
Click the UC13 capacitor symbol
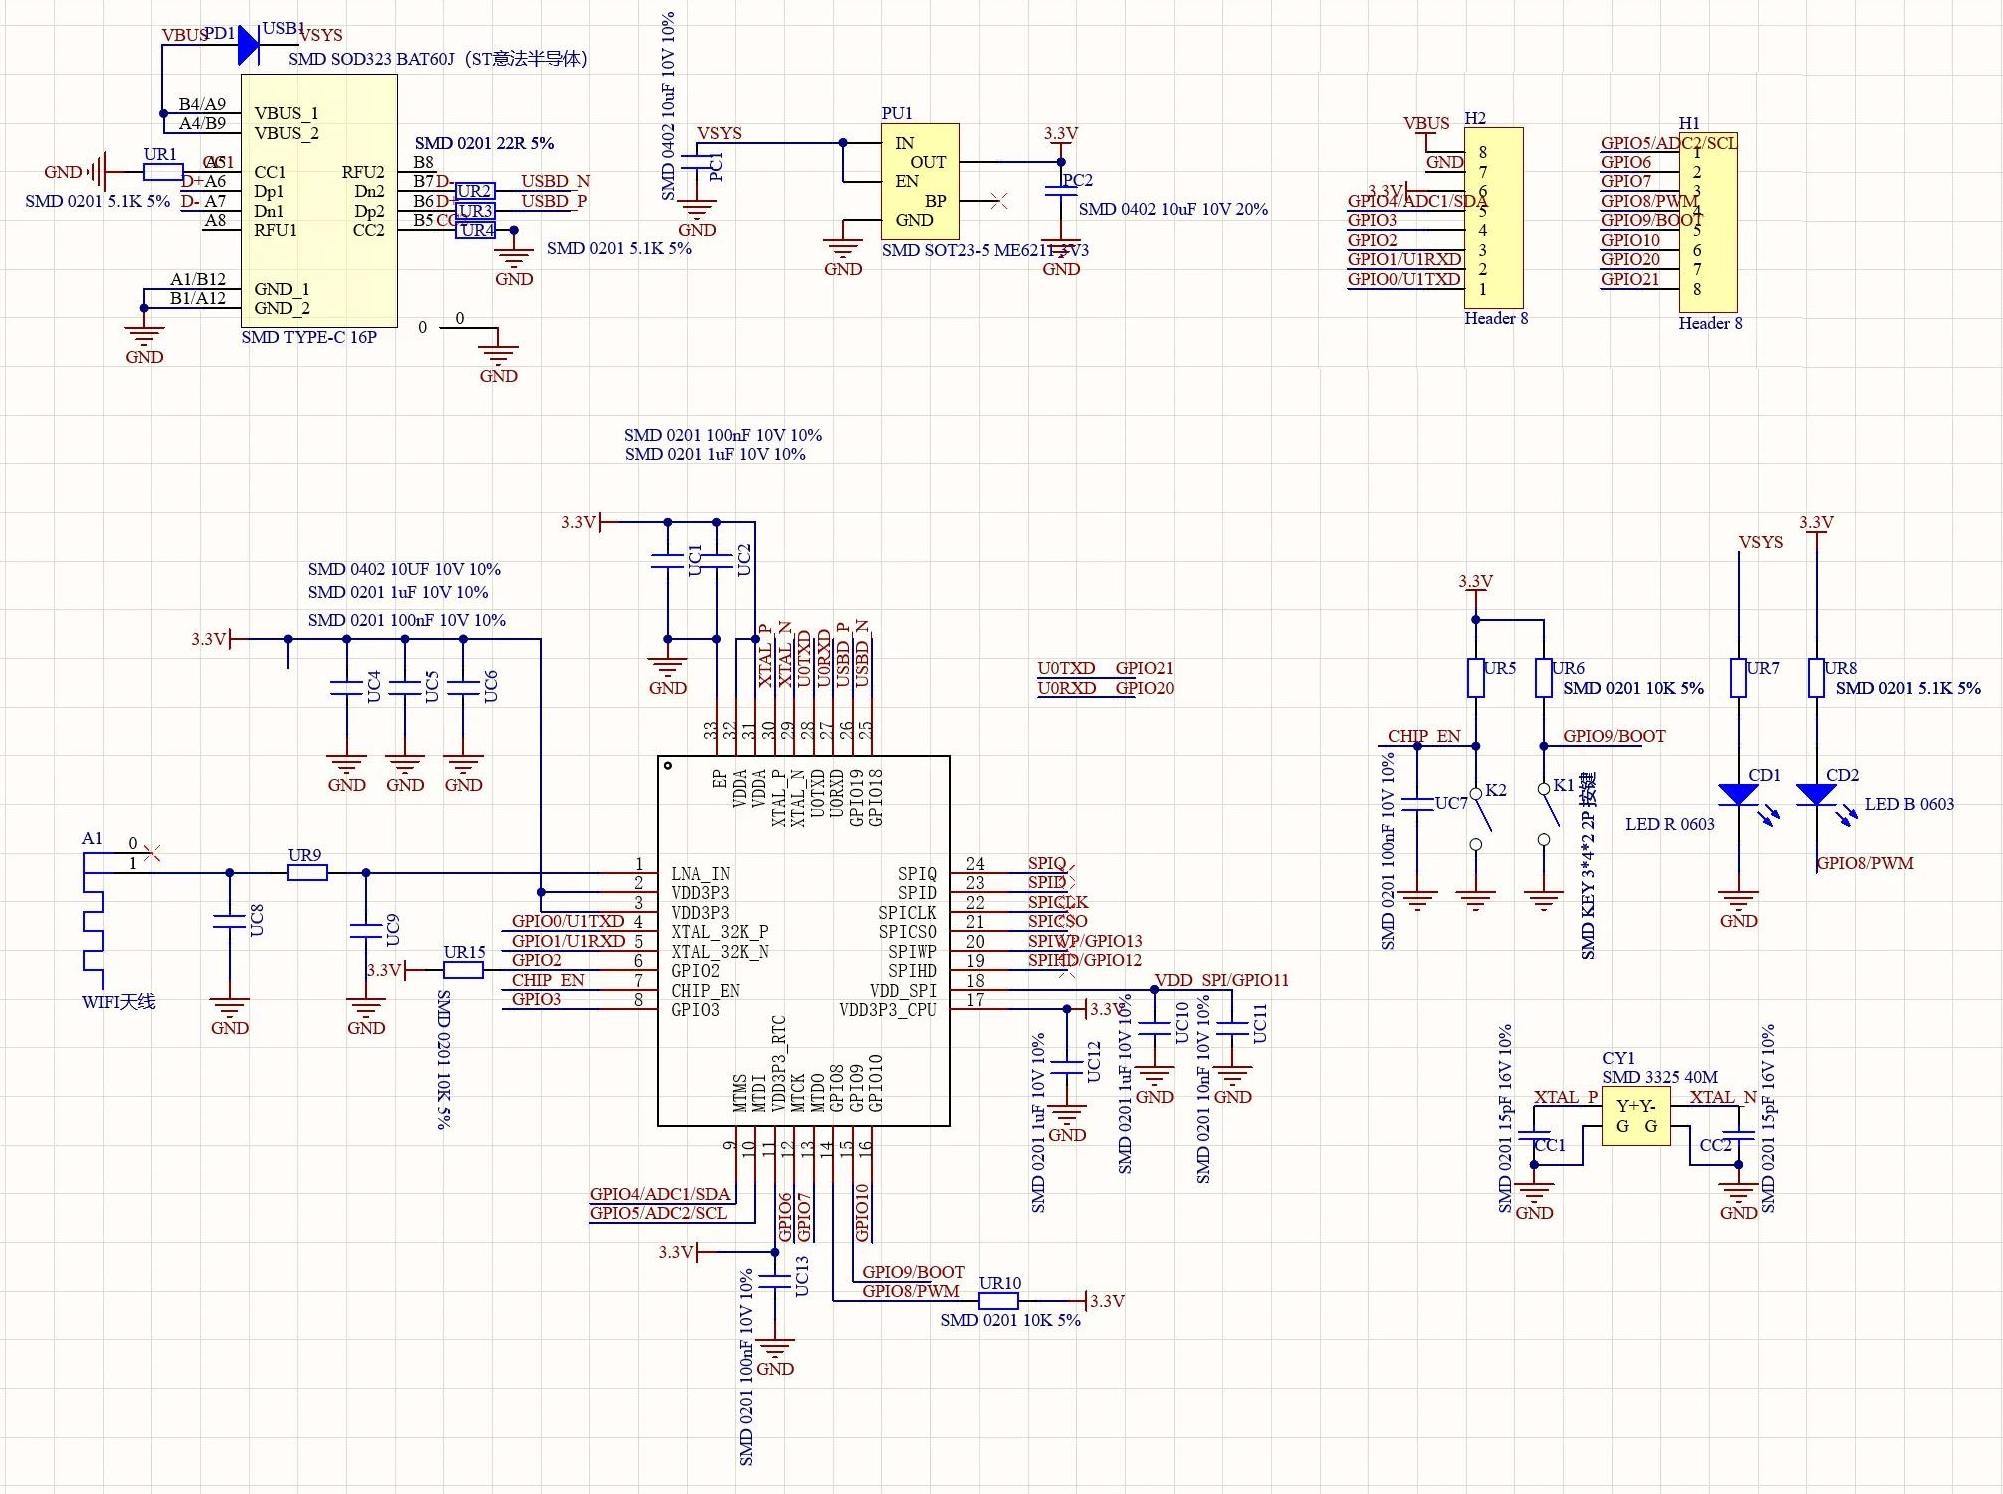pos(775,1279)
